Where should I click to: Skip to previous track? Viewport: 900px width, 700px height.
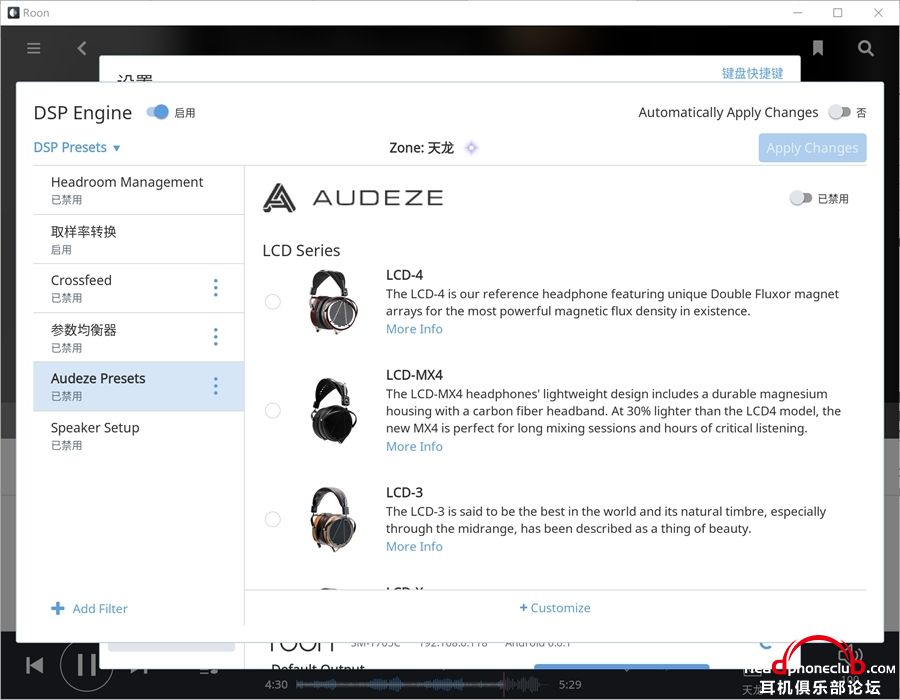(x=34, y=666)
